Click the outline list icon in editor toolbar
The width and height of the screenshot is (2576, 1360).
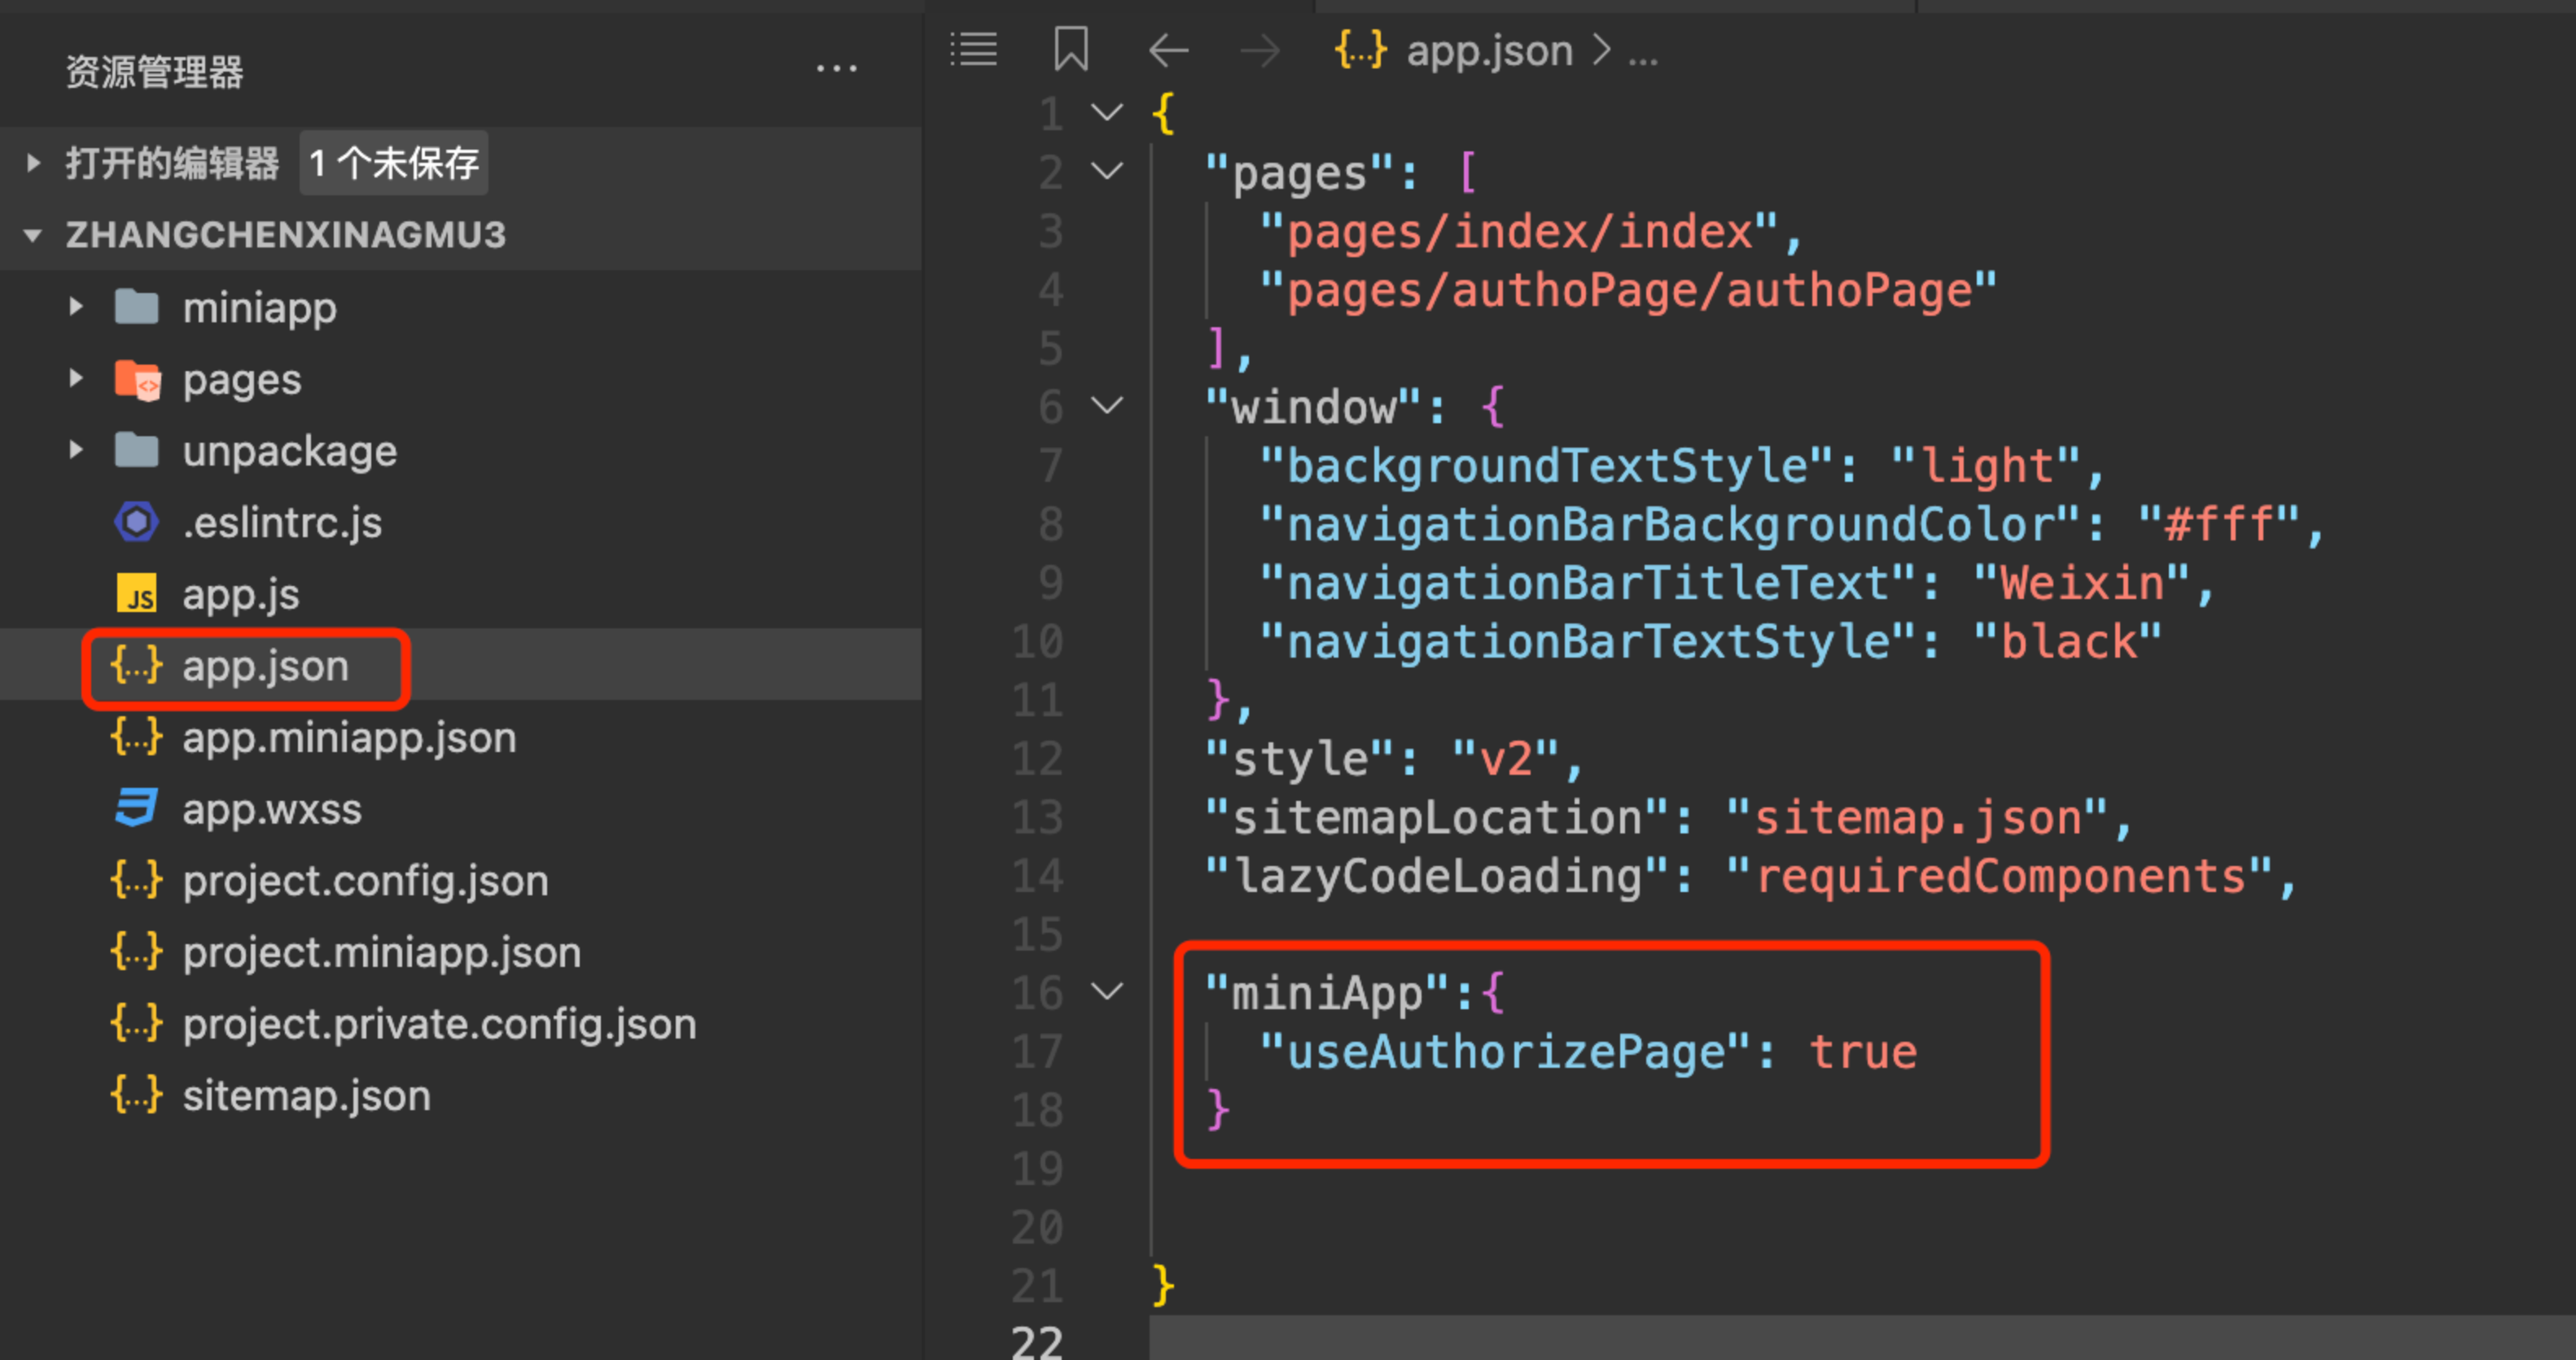[973, 50]
